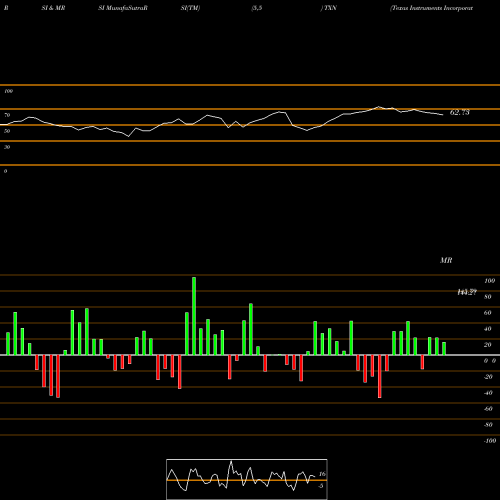This screenshot has height=500, width=500.
Task: Click the RSI axis label 100
Action: [x=8, y=91]
